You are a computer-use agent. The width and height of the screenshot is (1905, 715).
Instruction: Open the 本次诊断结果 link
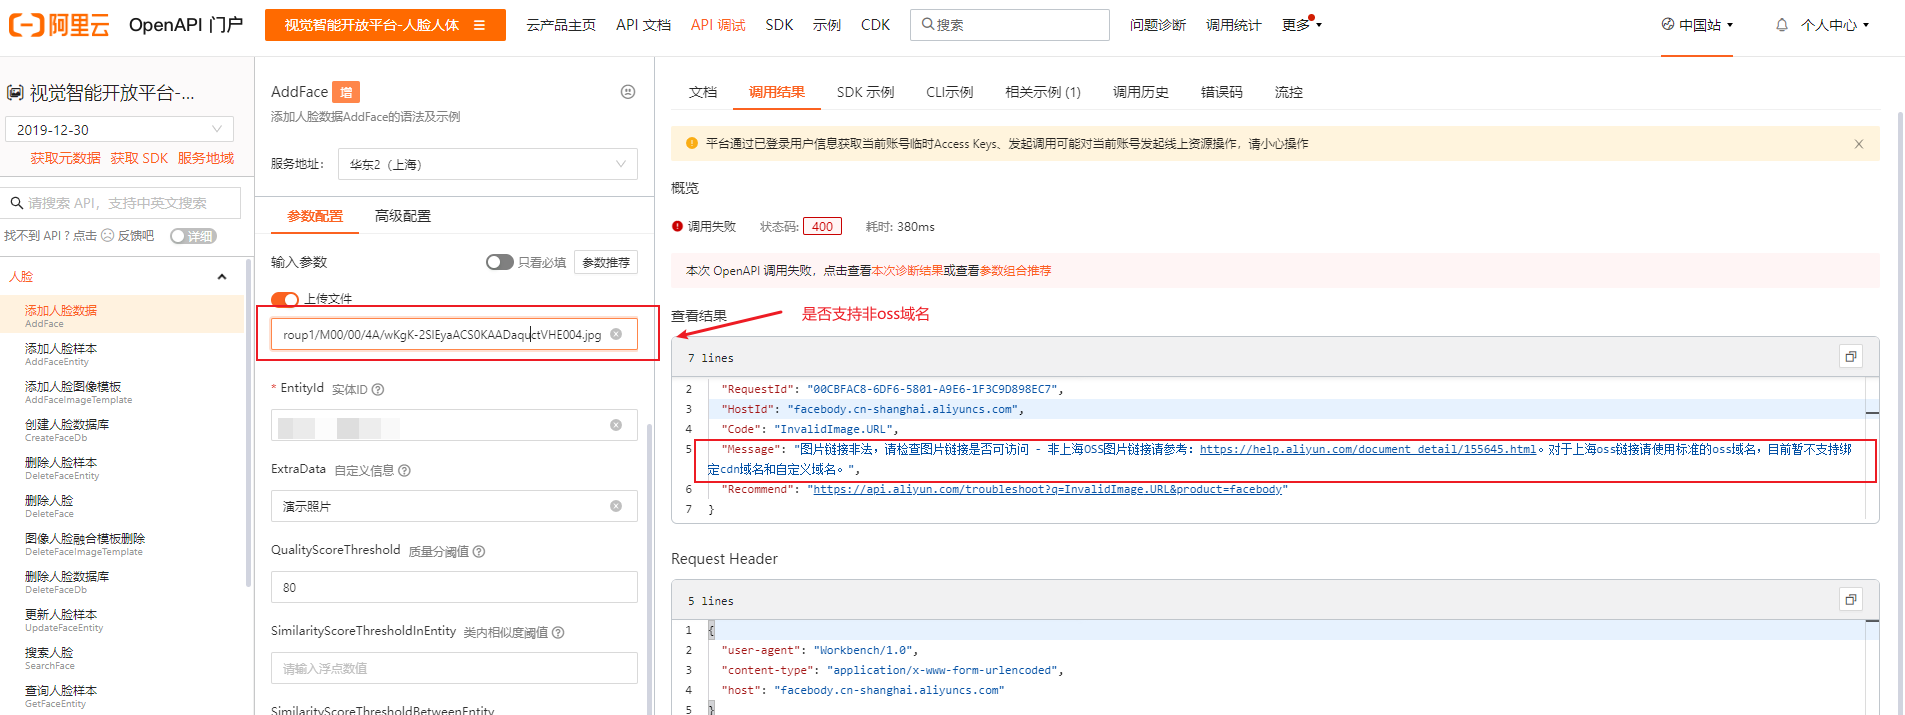907,271
